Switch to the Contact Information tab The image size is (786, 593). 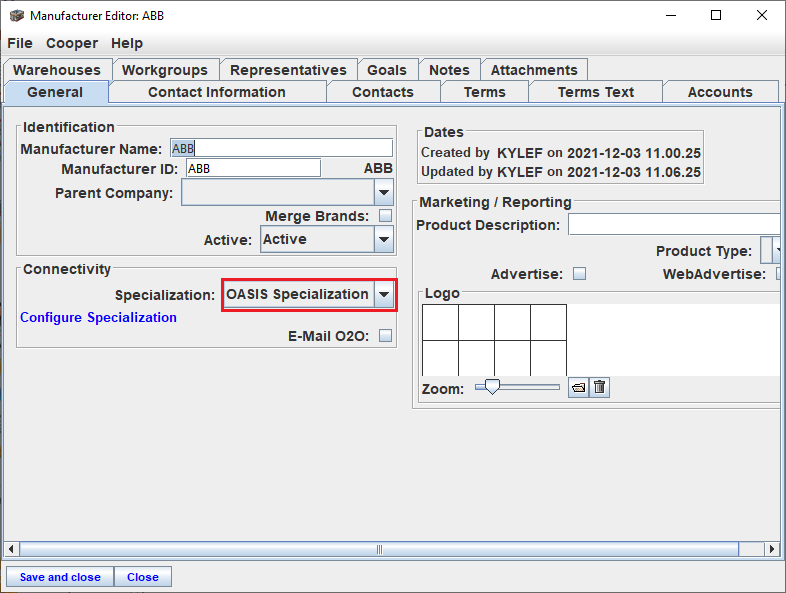point(217,92)
